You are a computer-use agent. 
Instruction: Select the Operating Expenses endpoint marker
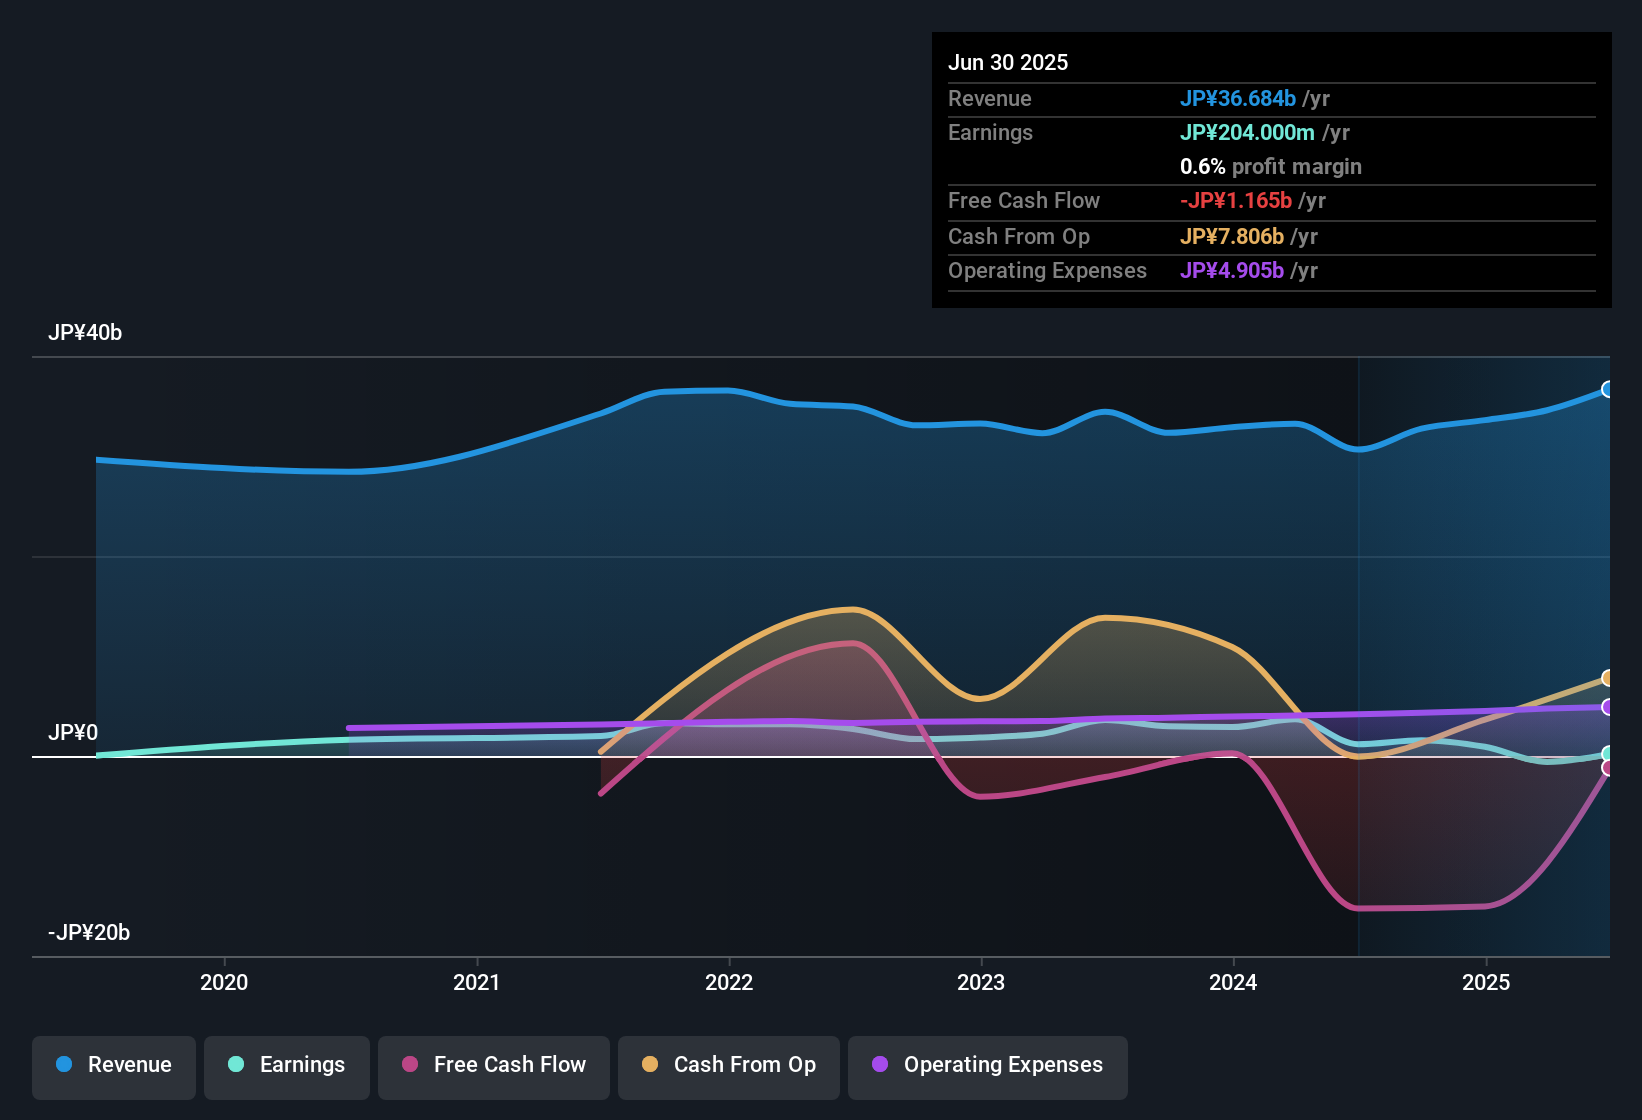(x=1608, y=708)
